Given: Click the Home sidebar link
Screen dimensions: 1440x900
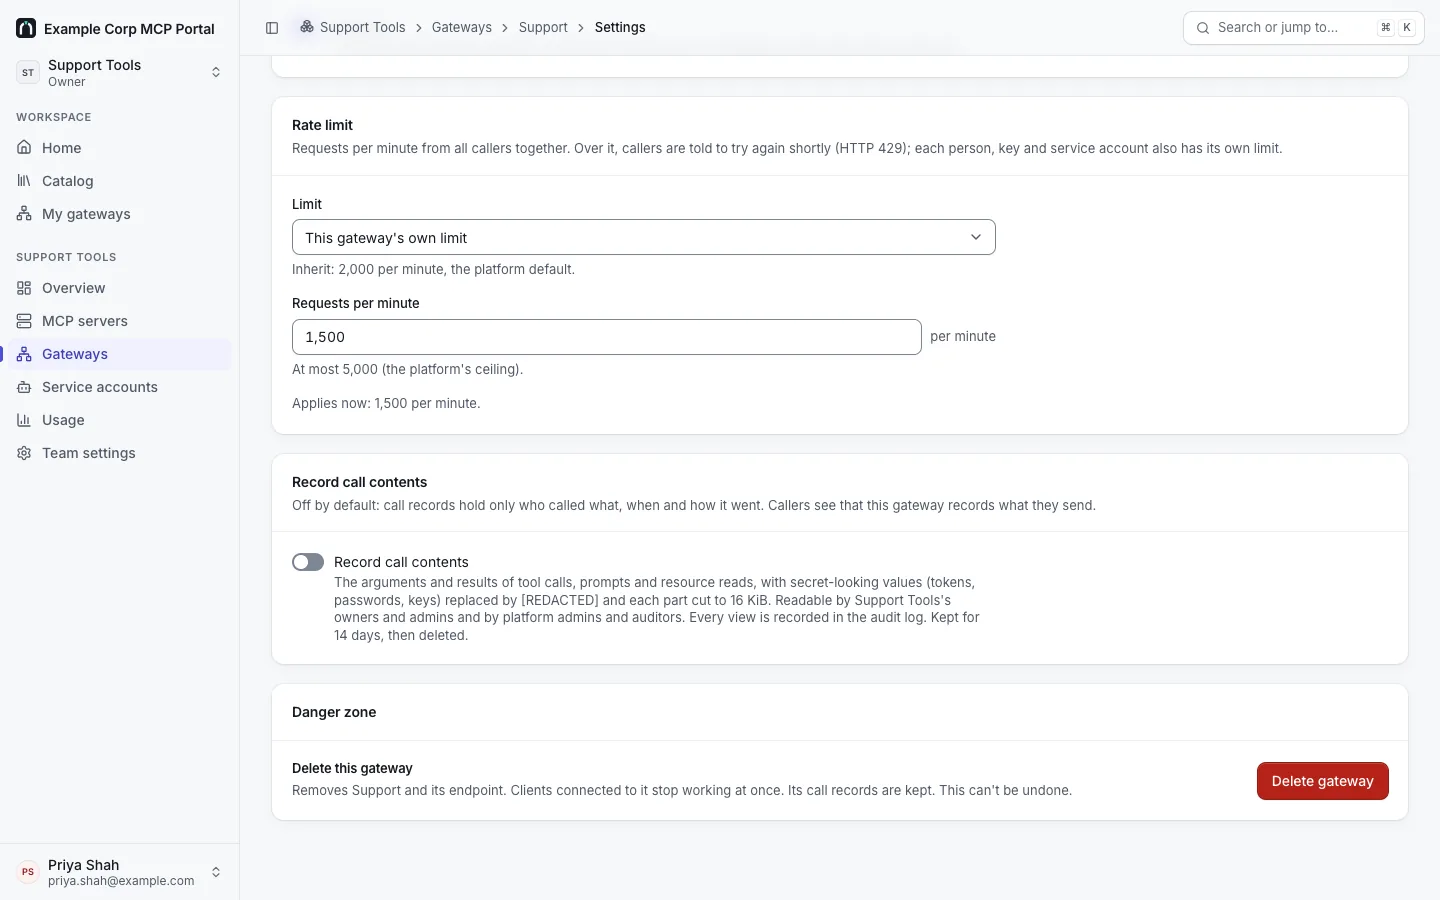Looking at the screenshot, I should [120, 147].
